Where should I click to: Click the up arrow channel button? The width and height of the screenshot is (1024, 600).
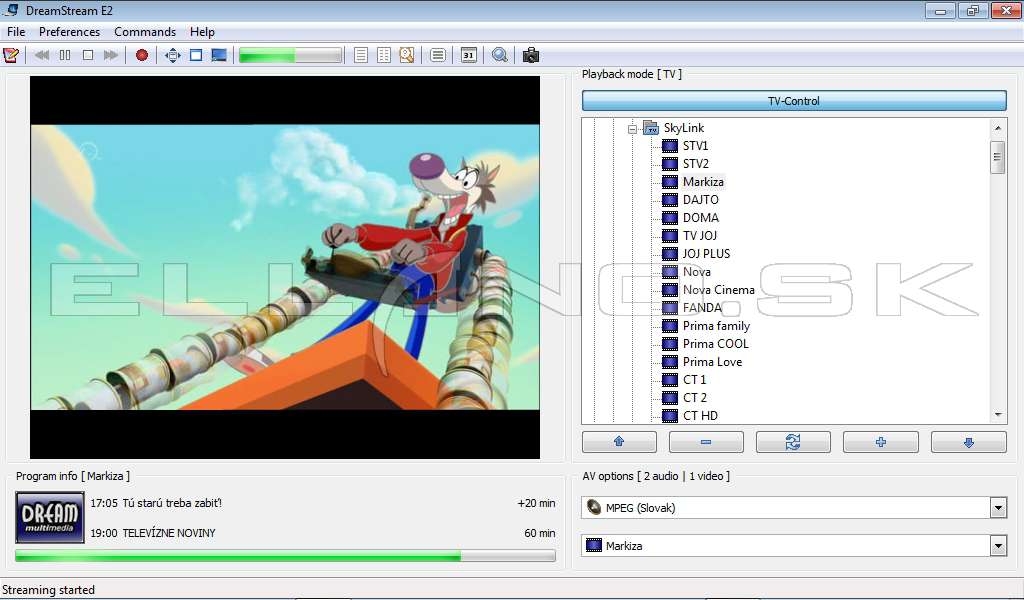[x=619, y=442]
